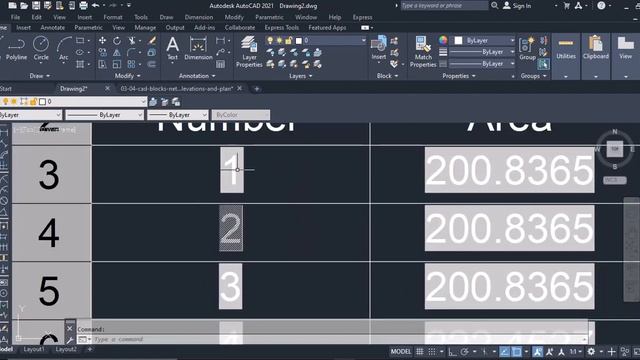Toggle layer on/off lightbulb in ribbon layer list

click(x=270, y=40)
